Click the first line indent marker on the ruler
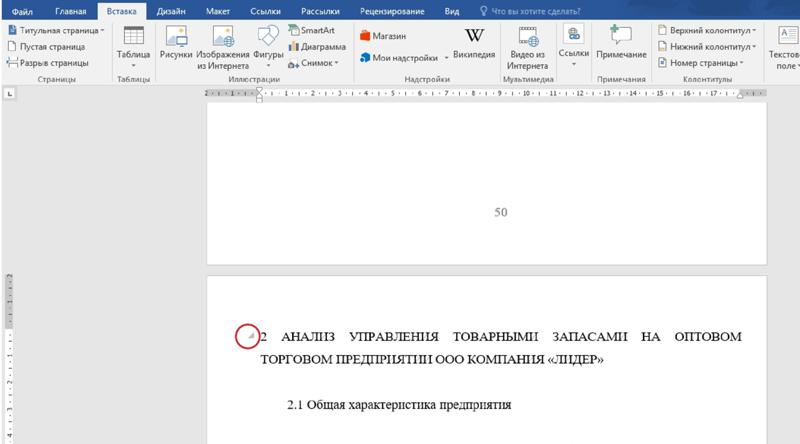Image resolution: width=800 pixels, height=444 pixels. pyautogui.click(x=259, y=90)
